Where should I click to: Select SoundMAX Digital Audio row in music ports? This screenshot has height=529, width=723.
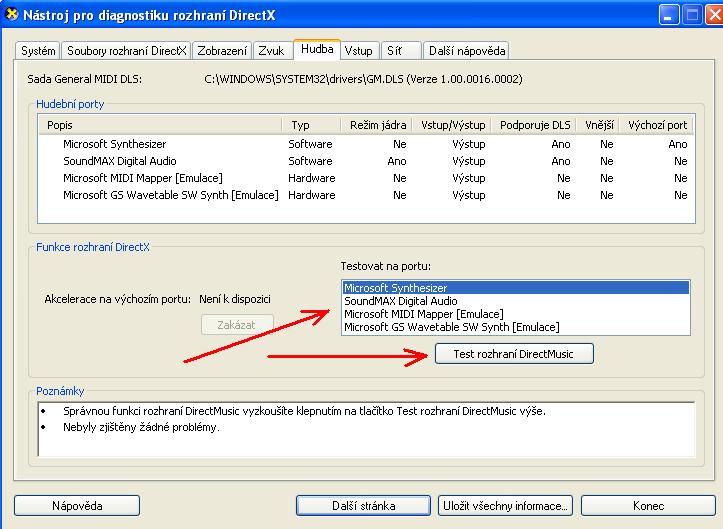point(366,161)
